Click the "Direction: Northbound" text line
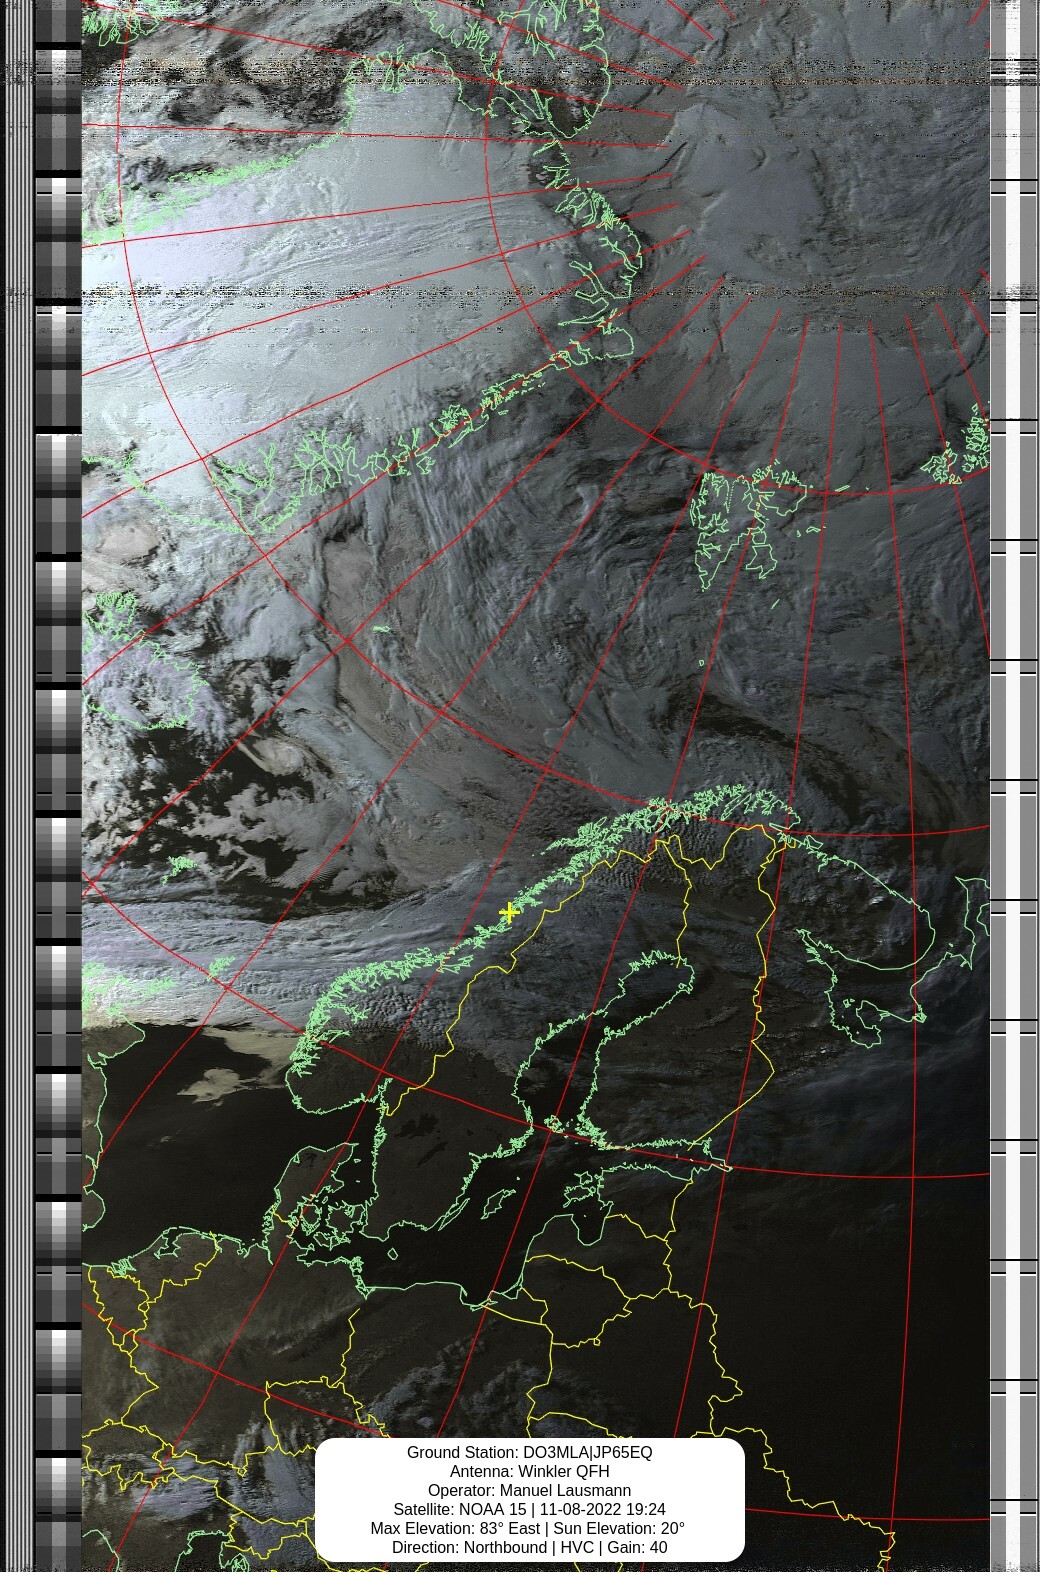 point(469,1547)
